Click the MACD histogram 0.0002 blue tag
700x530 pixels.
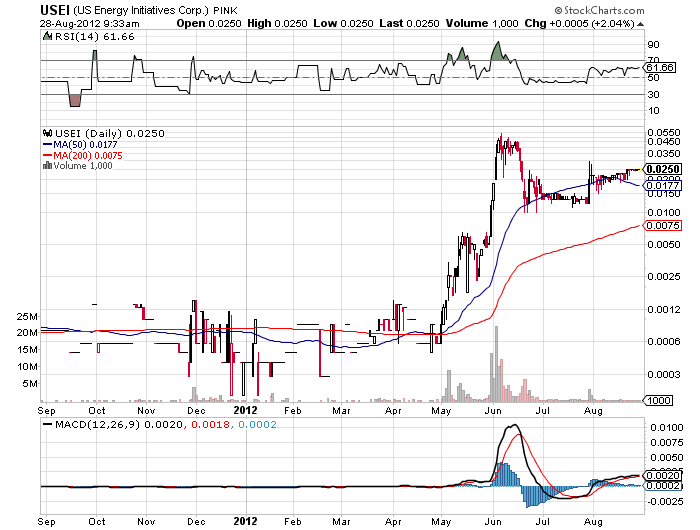663,485
